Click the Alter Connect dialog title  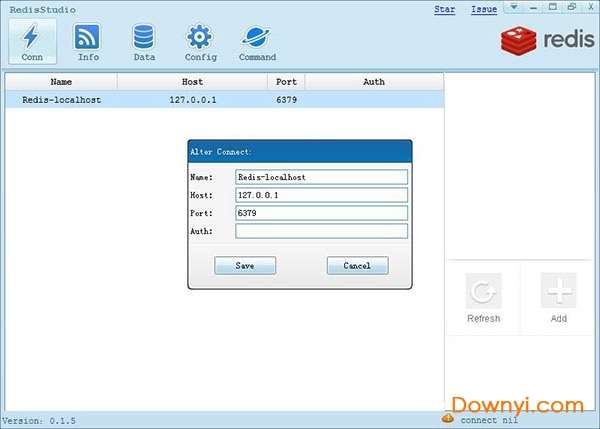[220, 152]
